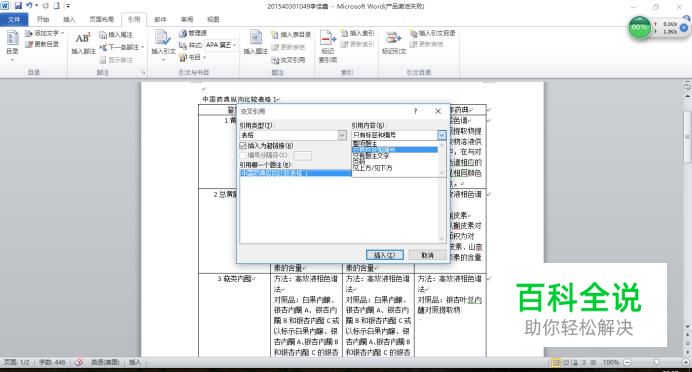Click 字数: 446 word count in status bar

[x=52, y=362]
